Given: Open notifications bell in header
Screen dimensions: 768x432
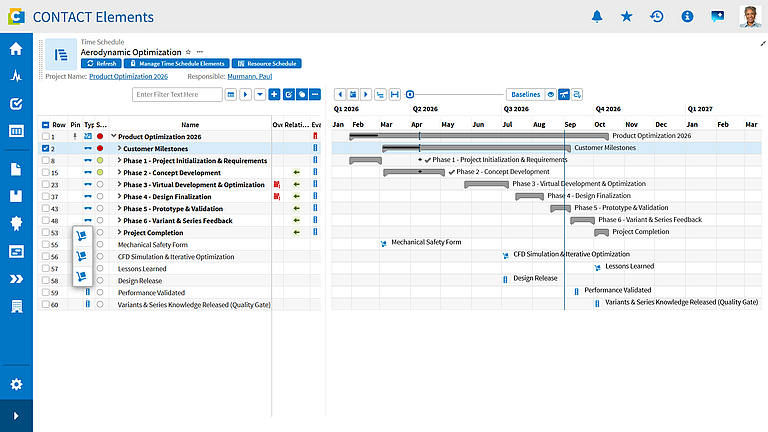Looking at the screenshot, I should (x=597, y=17).
